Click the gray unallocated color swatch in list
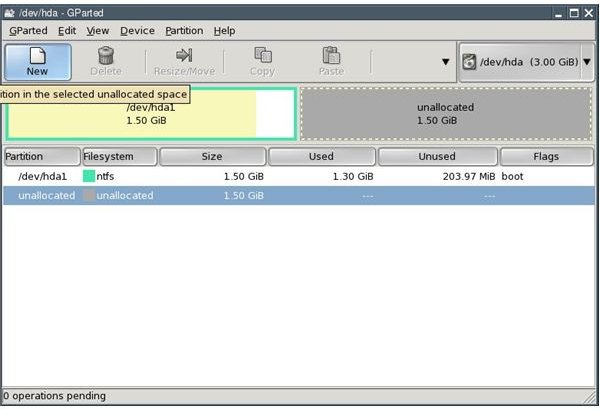 click(89, 195)
